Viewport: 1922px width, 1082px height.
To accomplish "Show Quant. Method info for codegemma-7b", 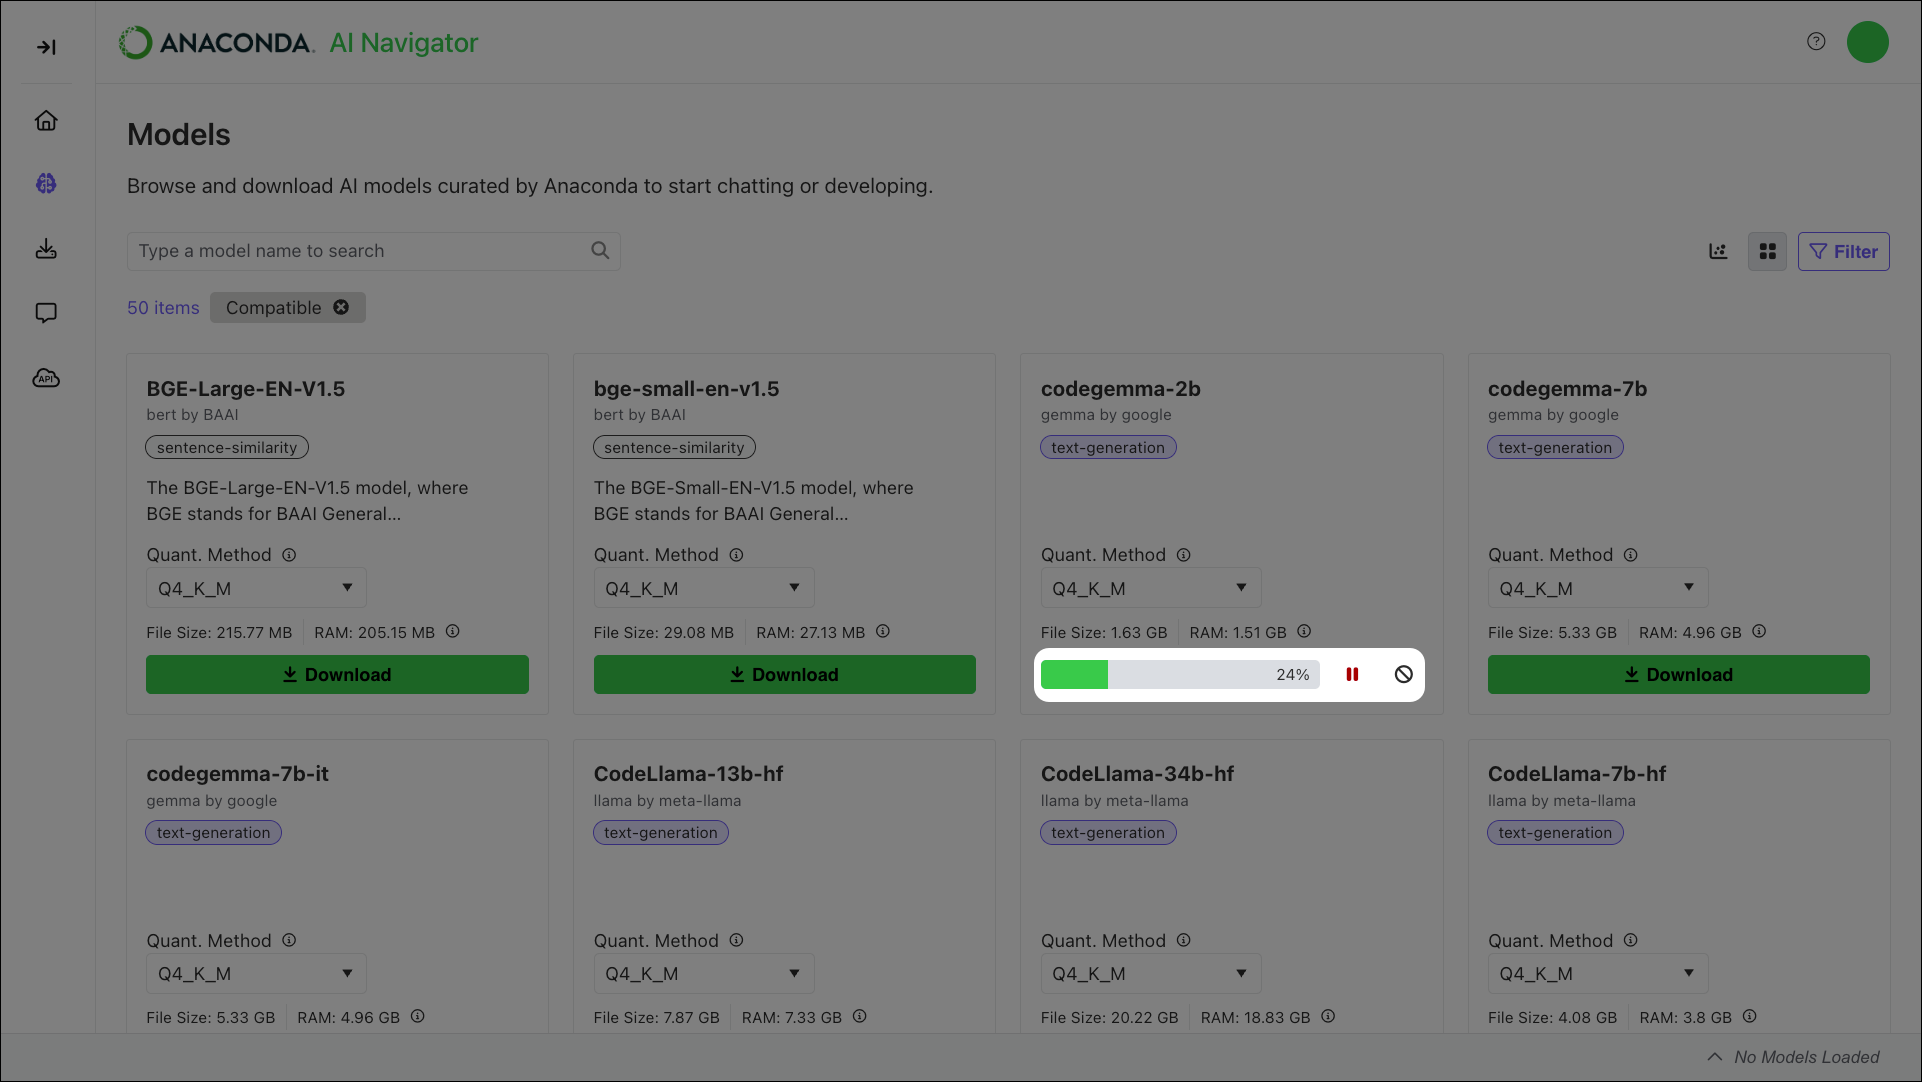I will (1630, 555).
